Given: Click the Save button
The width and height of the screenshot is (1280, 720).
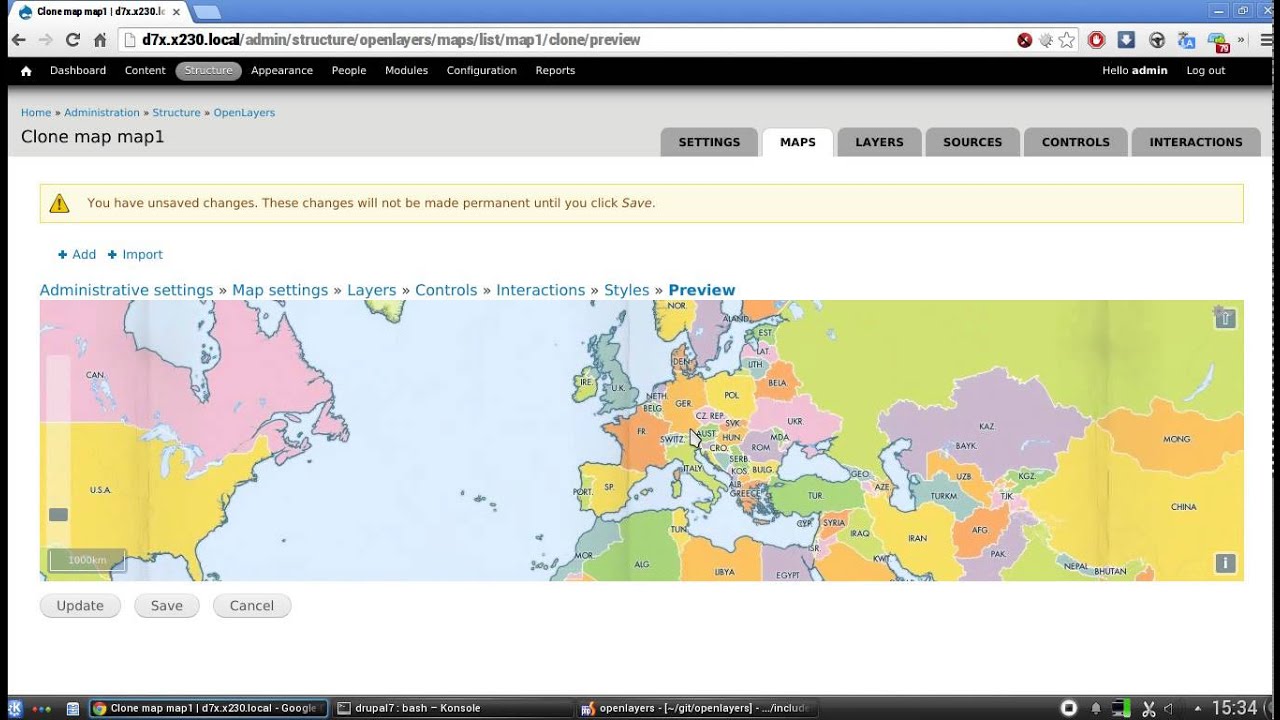Looking at the screenshot, I should [x=167, y=605].
